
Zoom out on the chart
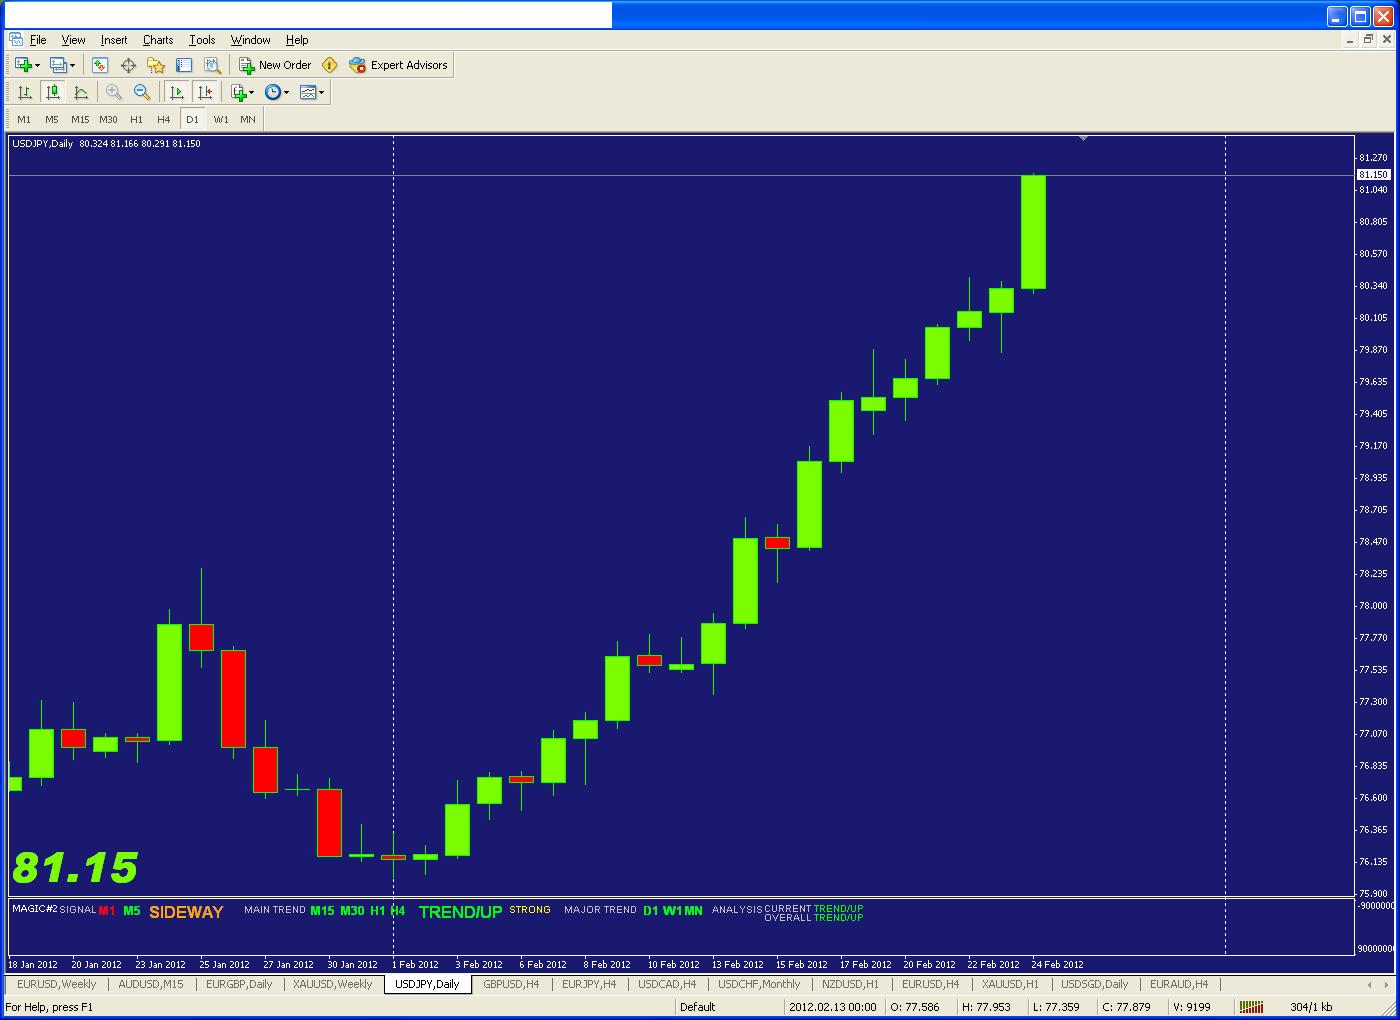click(x=142, y=92)
